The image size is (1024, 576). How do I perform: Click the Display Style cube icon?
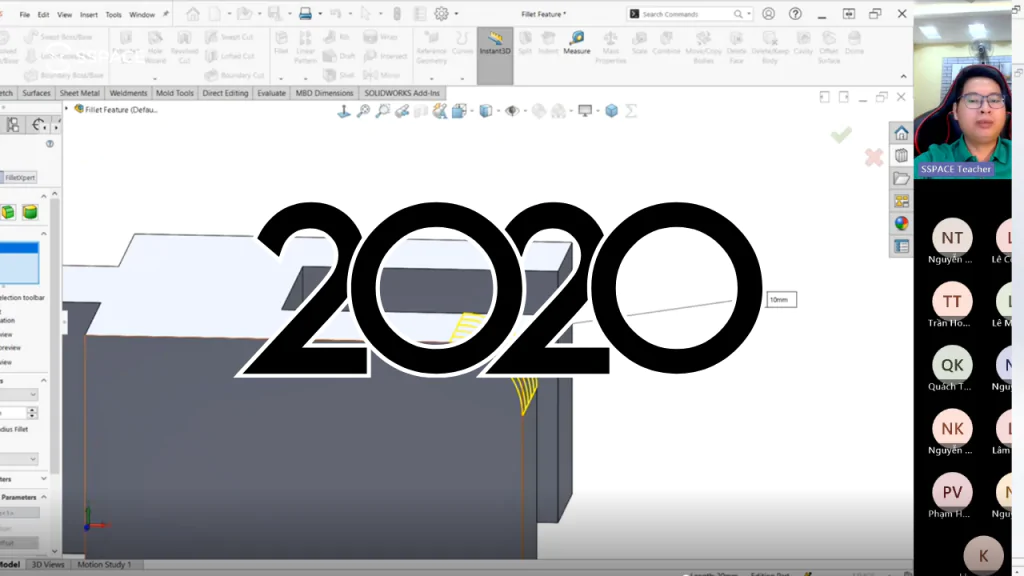pos(486,111)
